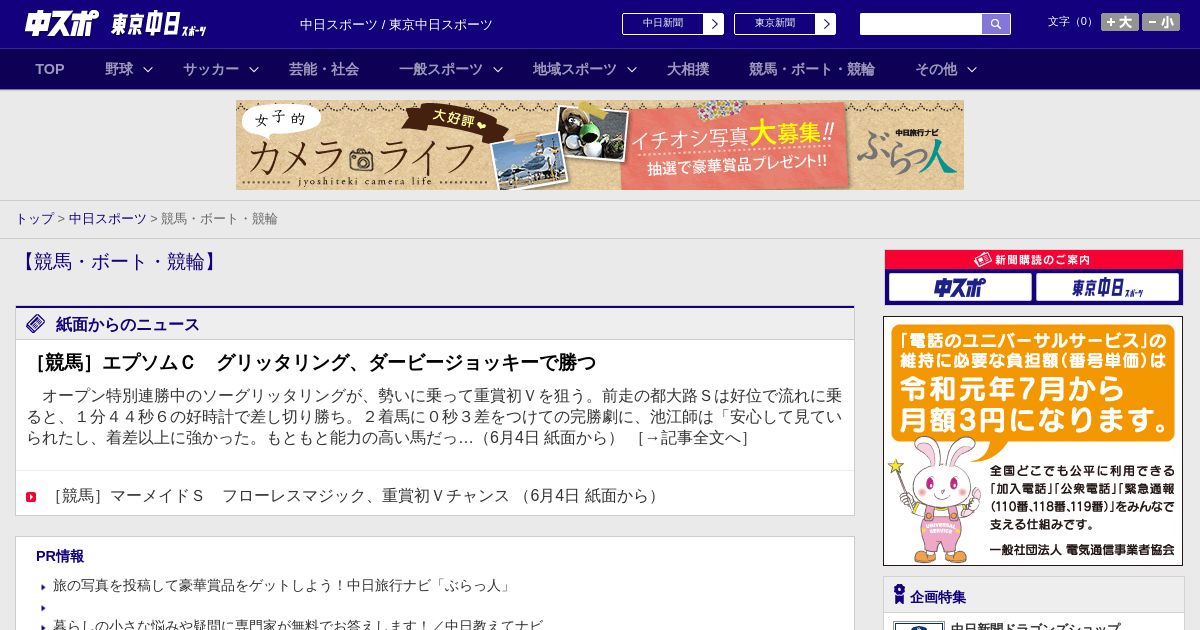The image size is (1200, 630).
Task: Open the 野球 menu
Action: (119, 69)
